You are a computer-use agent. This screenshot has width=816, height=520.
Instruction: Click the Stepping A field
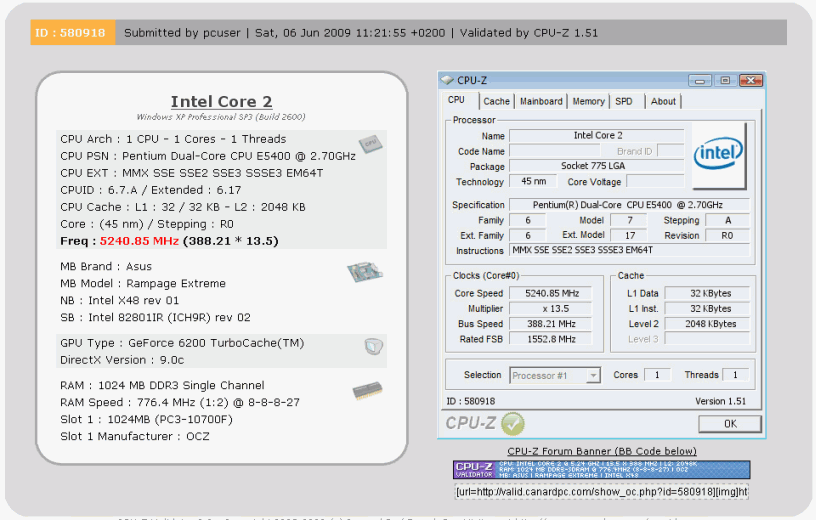727,220
